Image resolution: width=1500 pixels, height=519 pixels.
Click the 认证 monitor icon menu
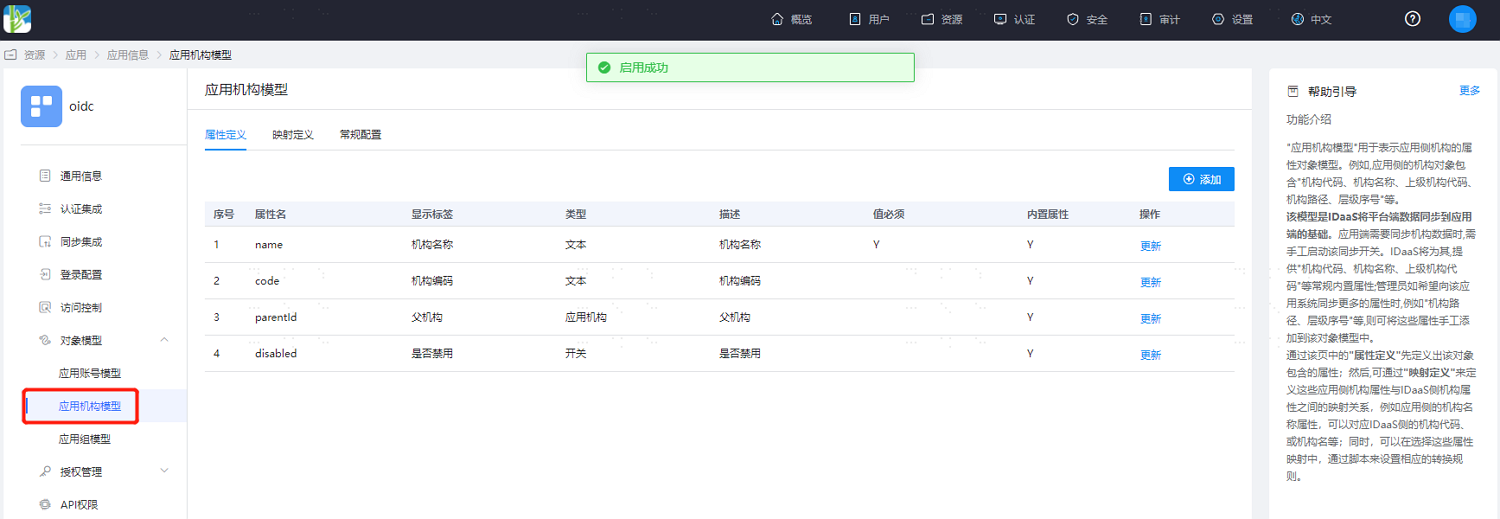coord(1014,19)
